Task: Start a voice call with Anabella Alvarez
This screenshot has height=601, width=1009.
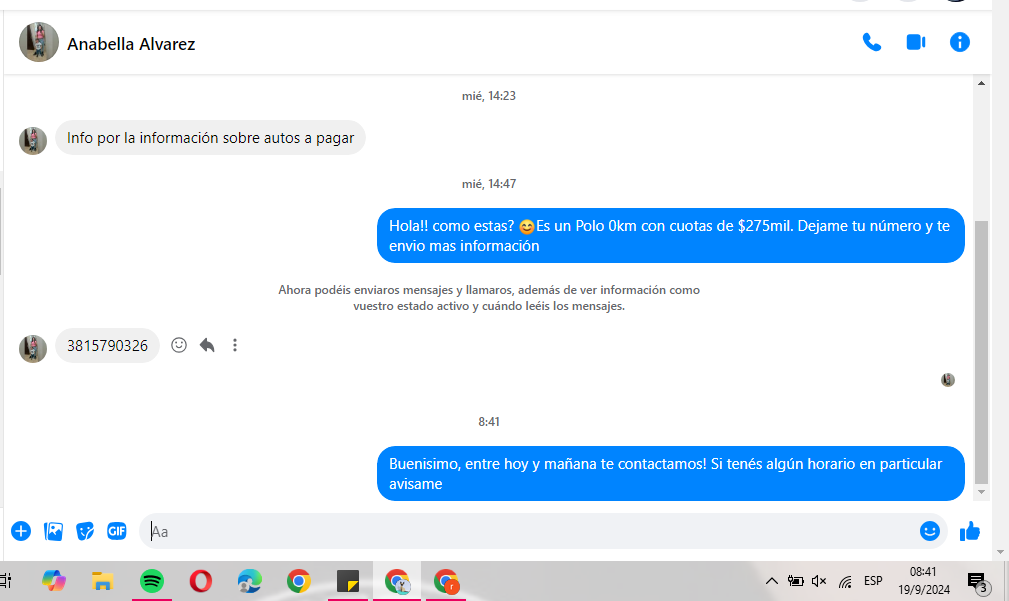Action: 871,42
